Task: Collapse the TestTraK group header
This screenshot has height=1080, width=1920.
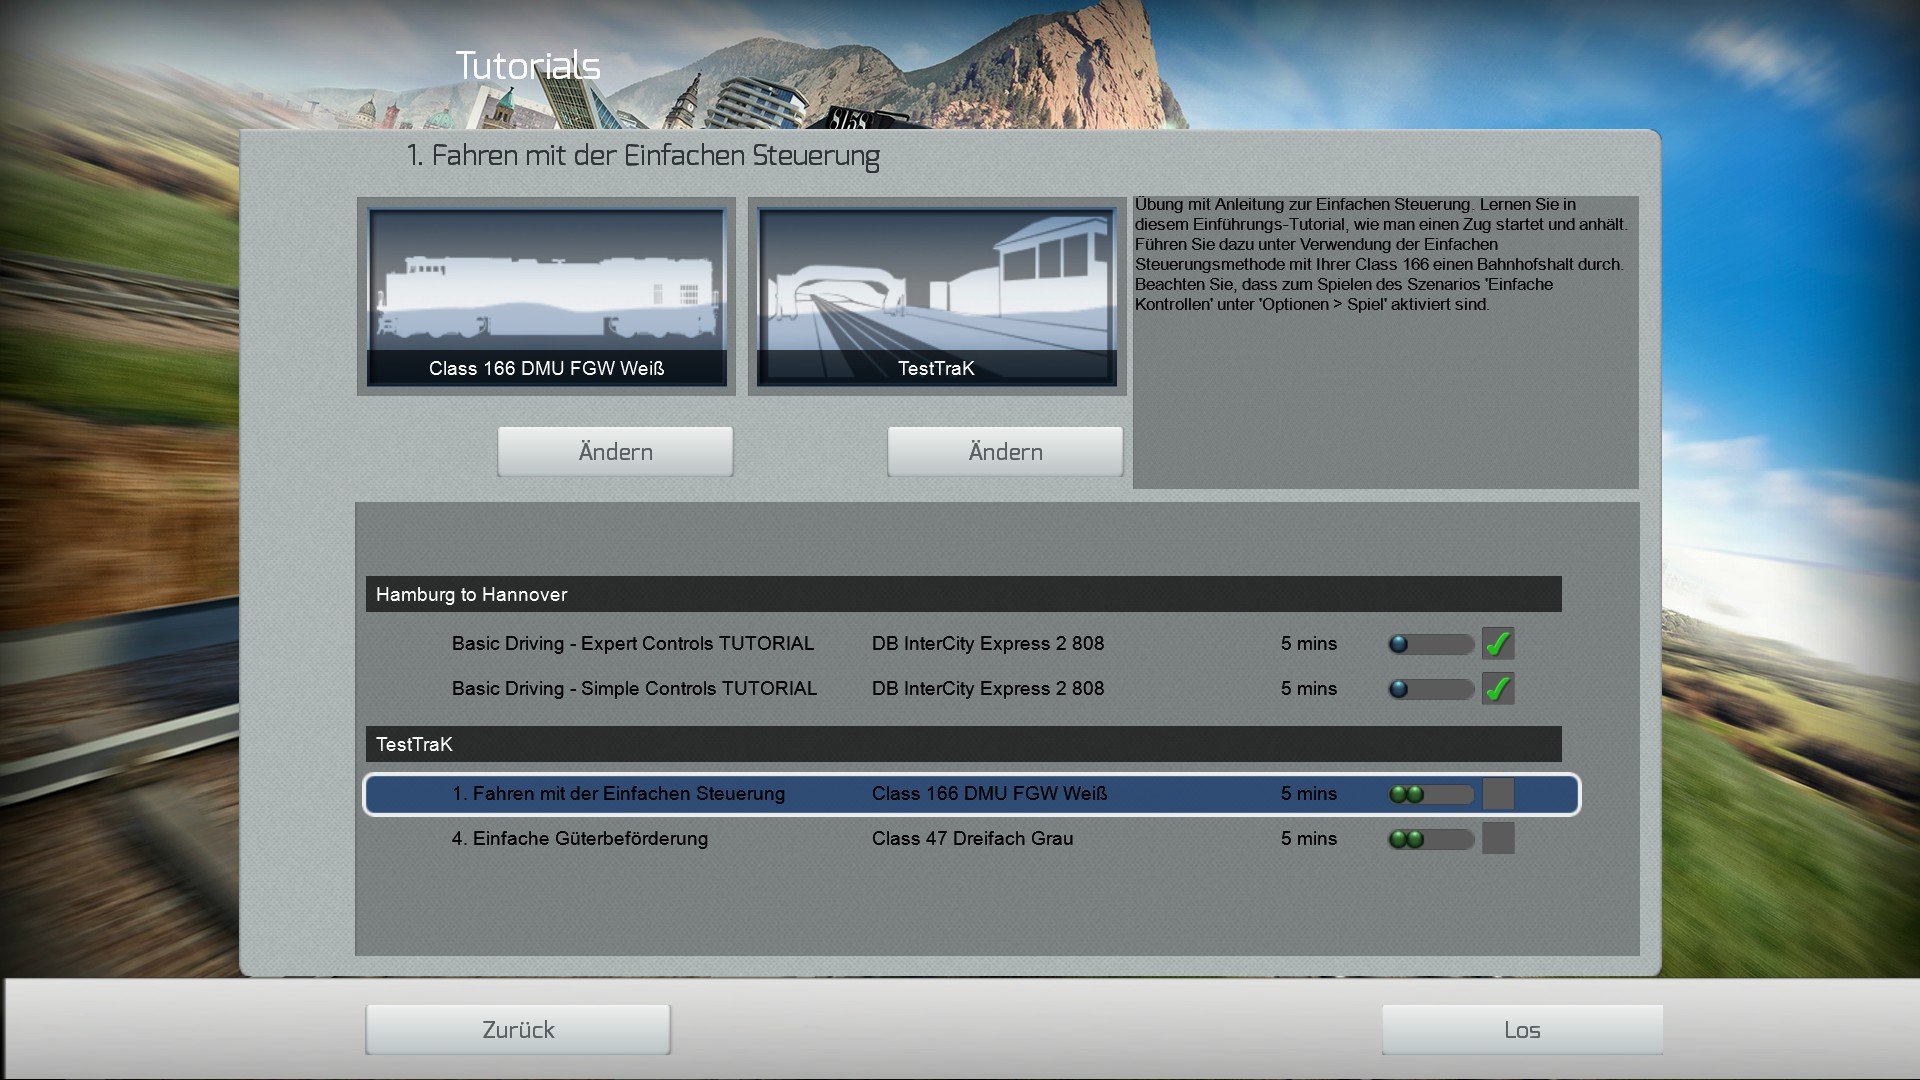Action: click(x=962, y=744)
